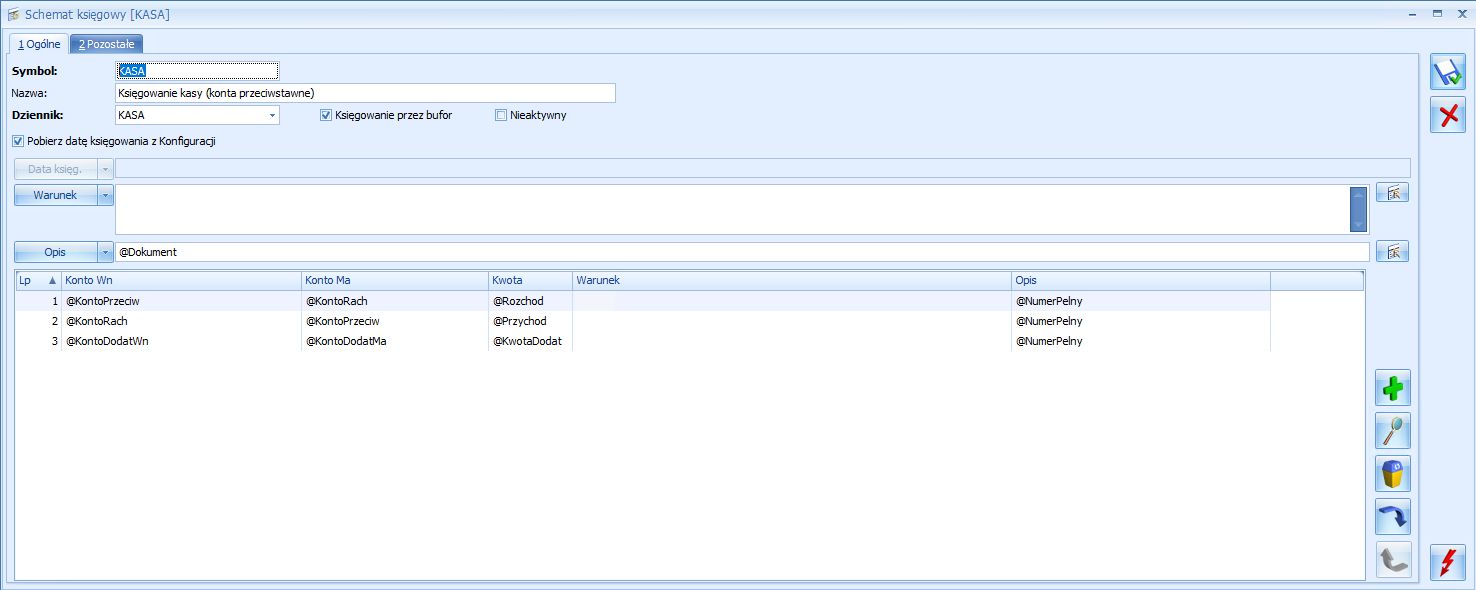Open the expression builder next to Opis field
Viewport: 1476px width, 590px height.
(1392, 251)
